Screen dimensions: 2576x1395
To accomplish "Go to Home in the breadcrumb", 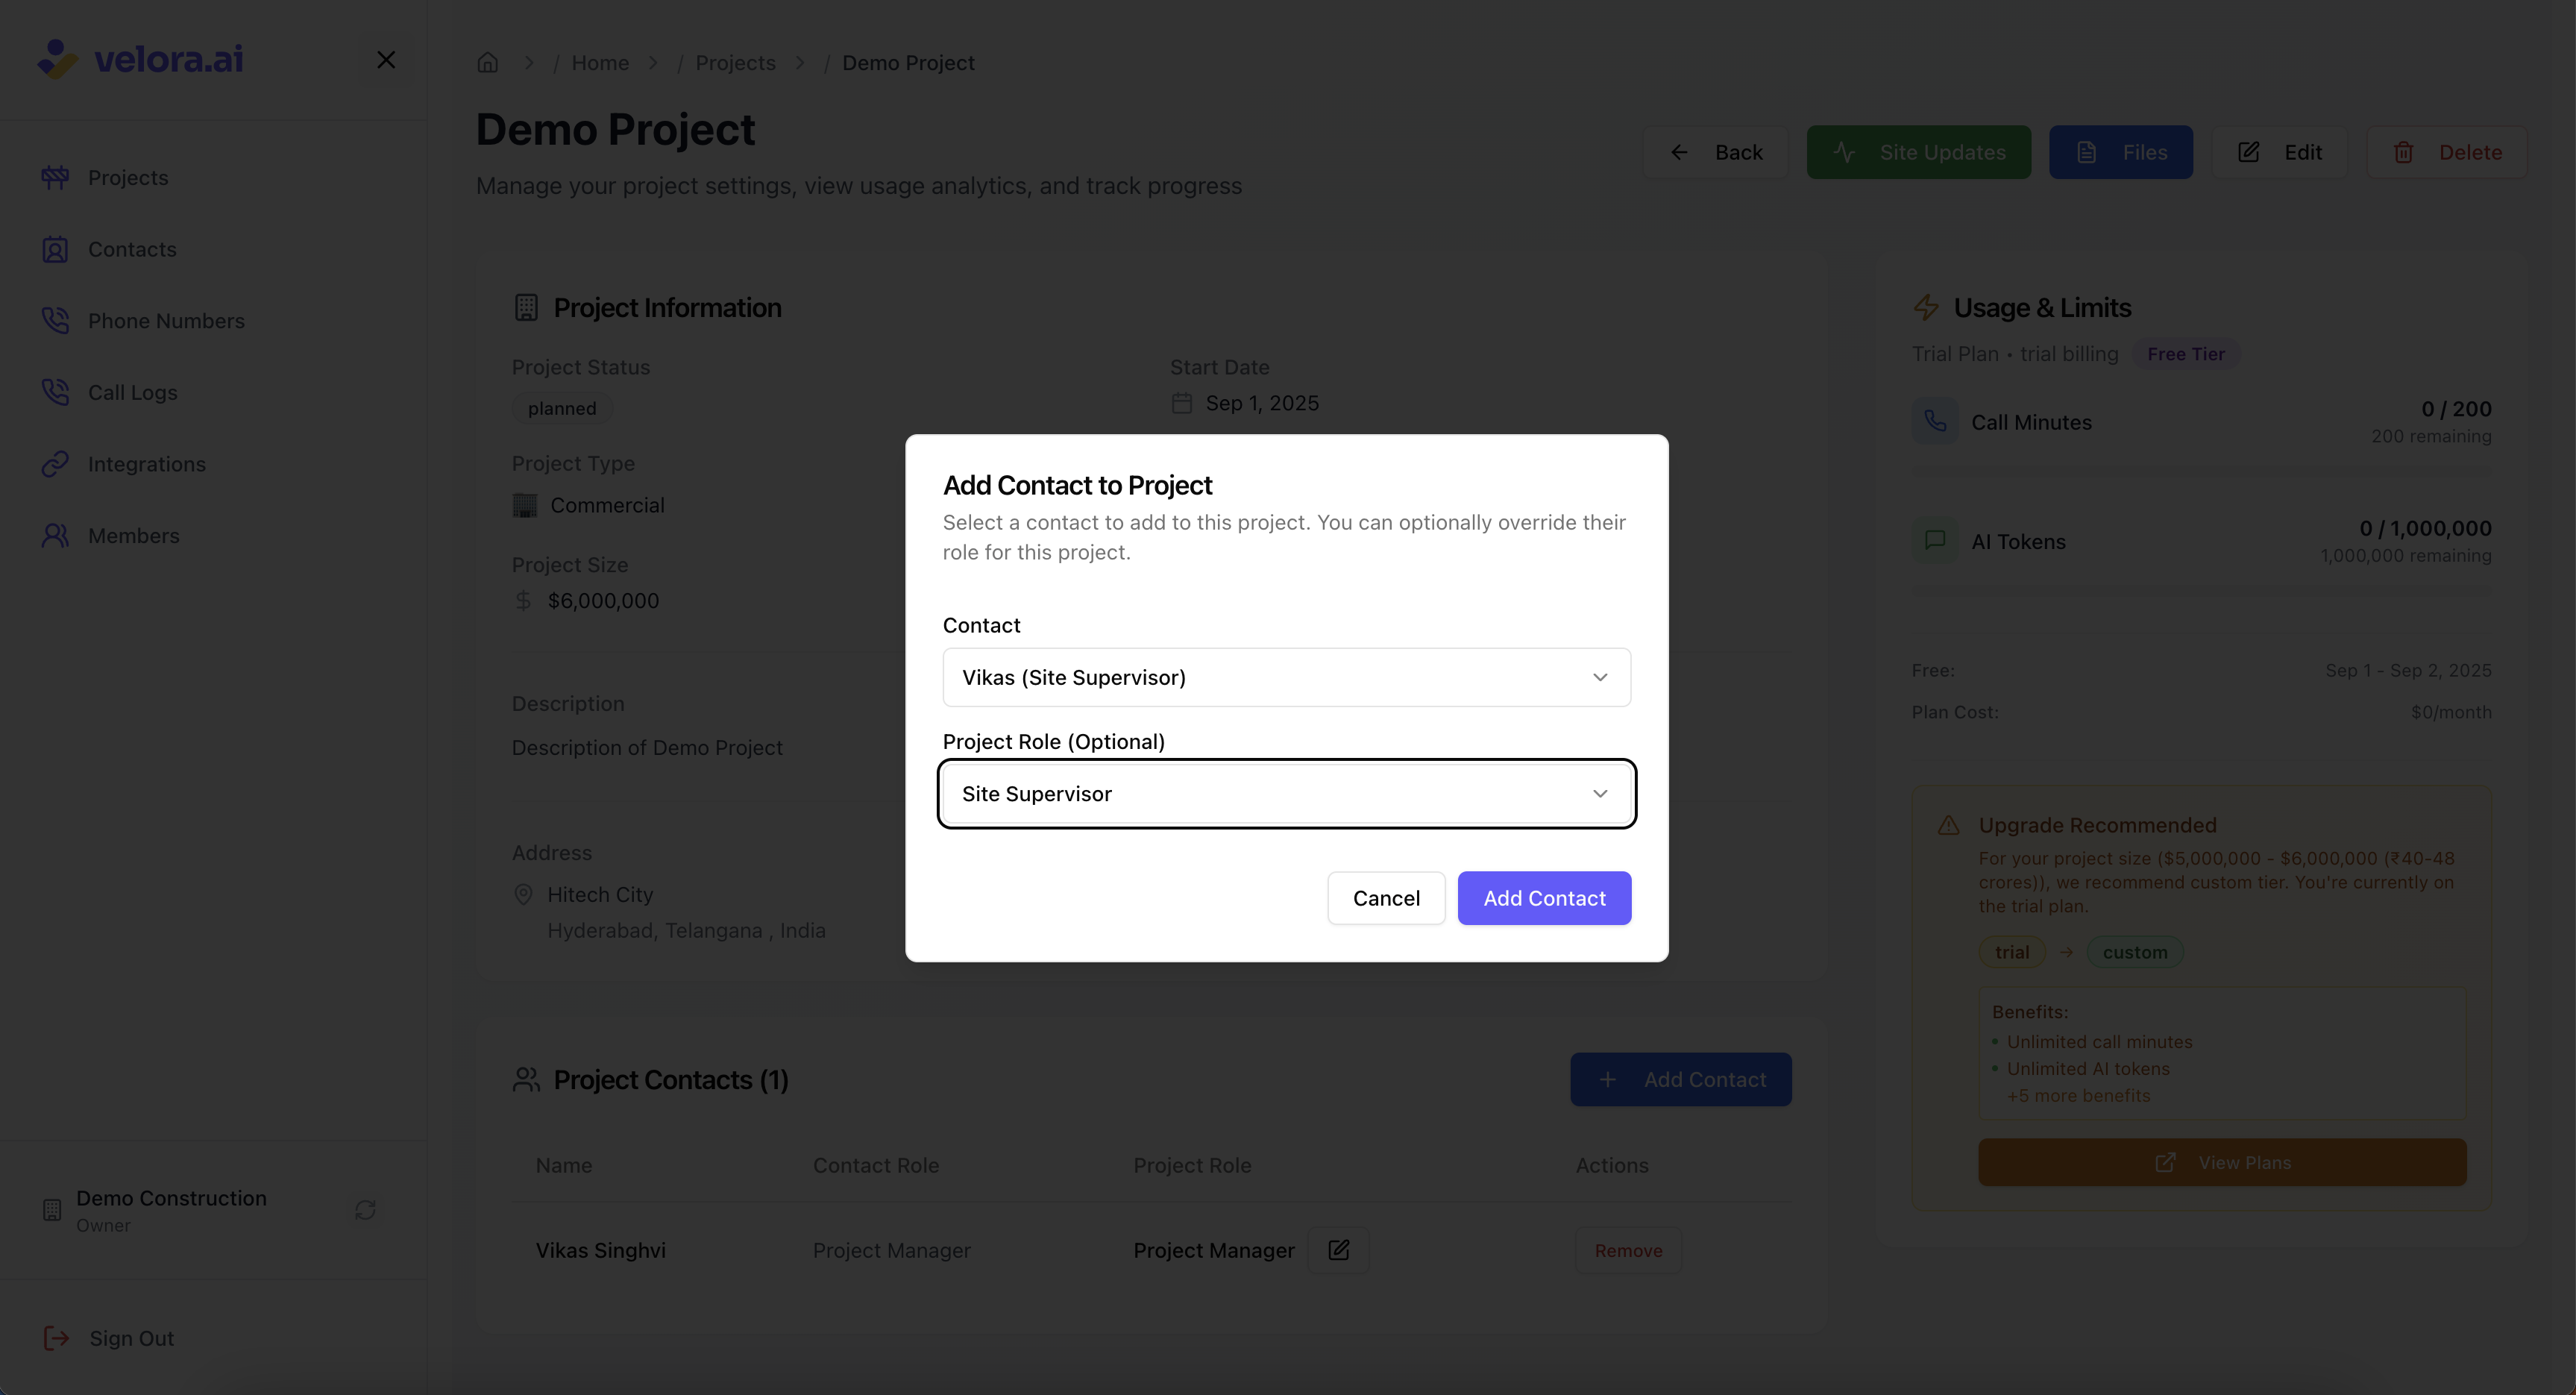I will (x=600, y=62).
